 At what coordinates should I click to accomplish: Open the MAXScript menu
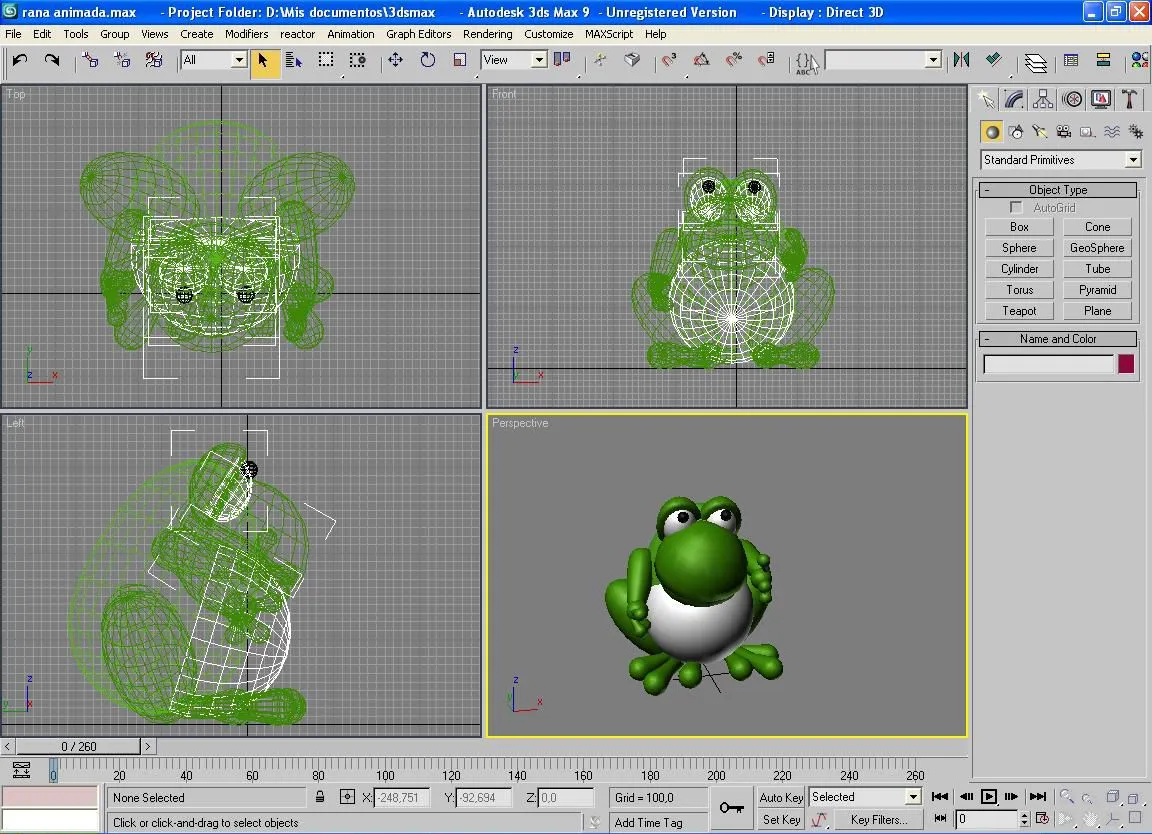point(608,33)
